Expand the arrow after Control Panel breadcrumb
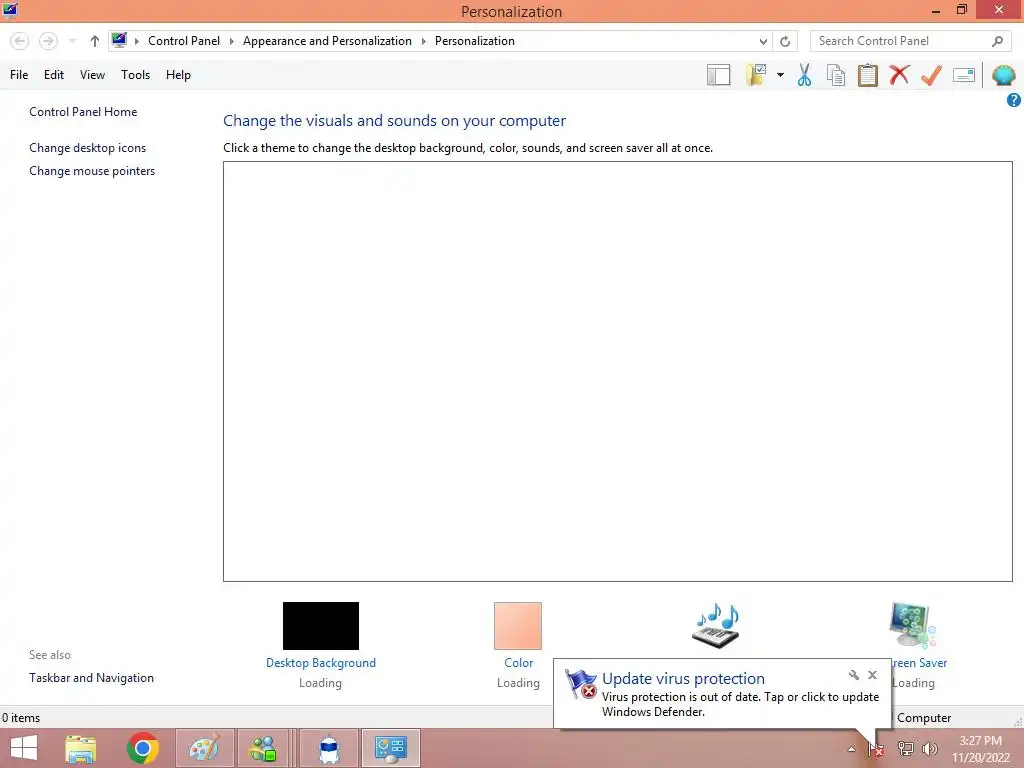The width and height of the screenshot is (1024, 768). tap(232, 41)
